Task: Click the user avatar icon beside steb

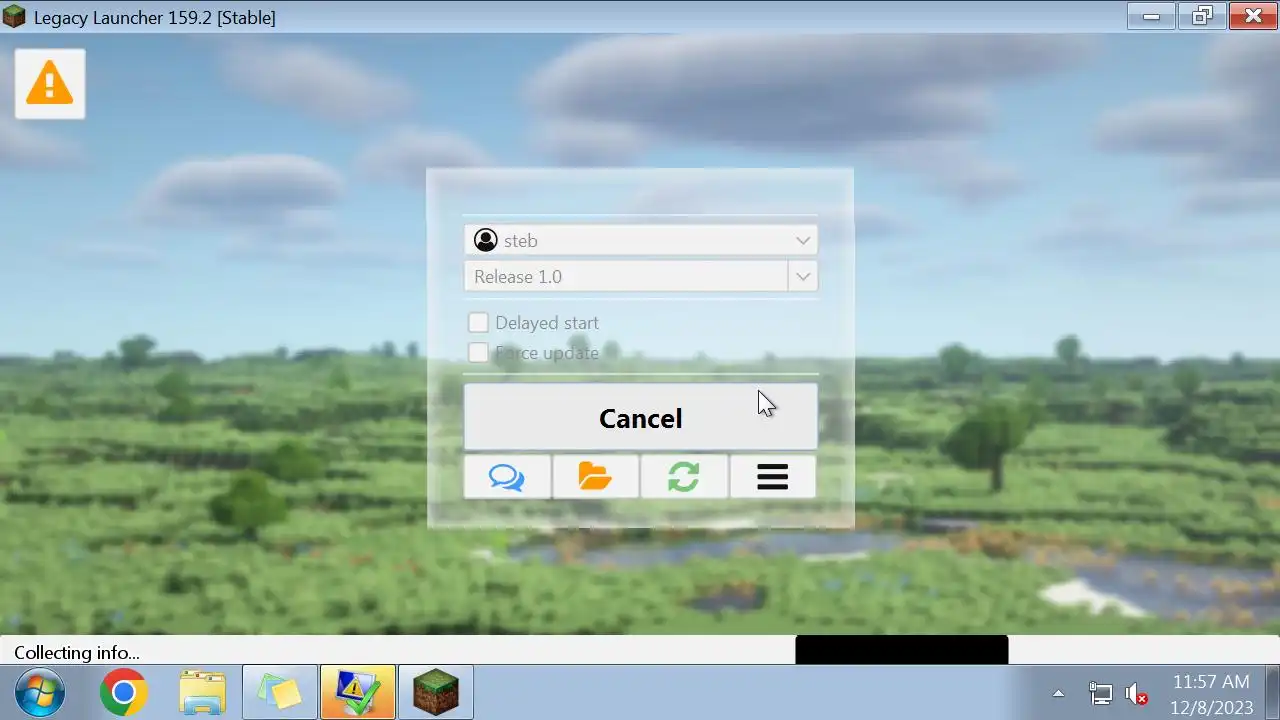Action: 486,240
